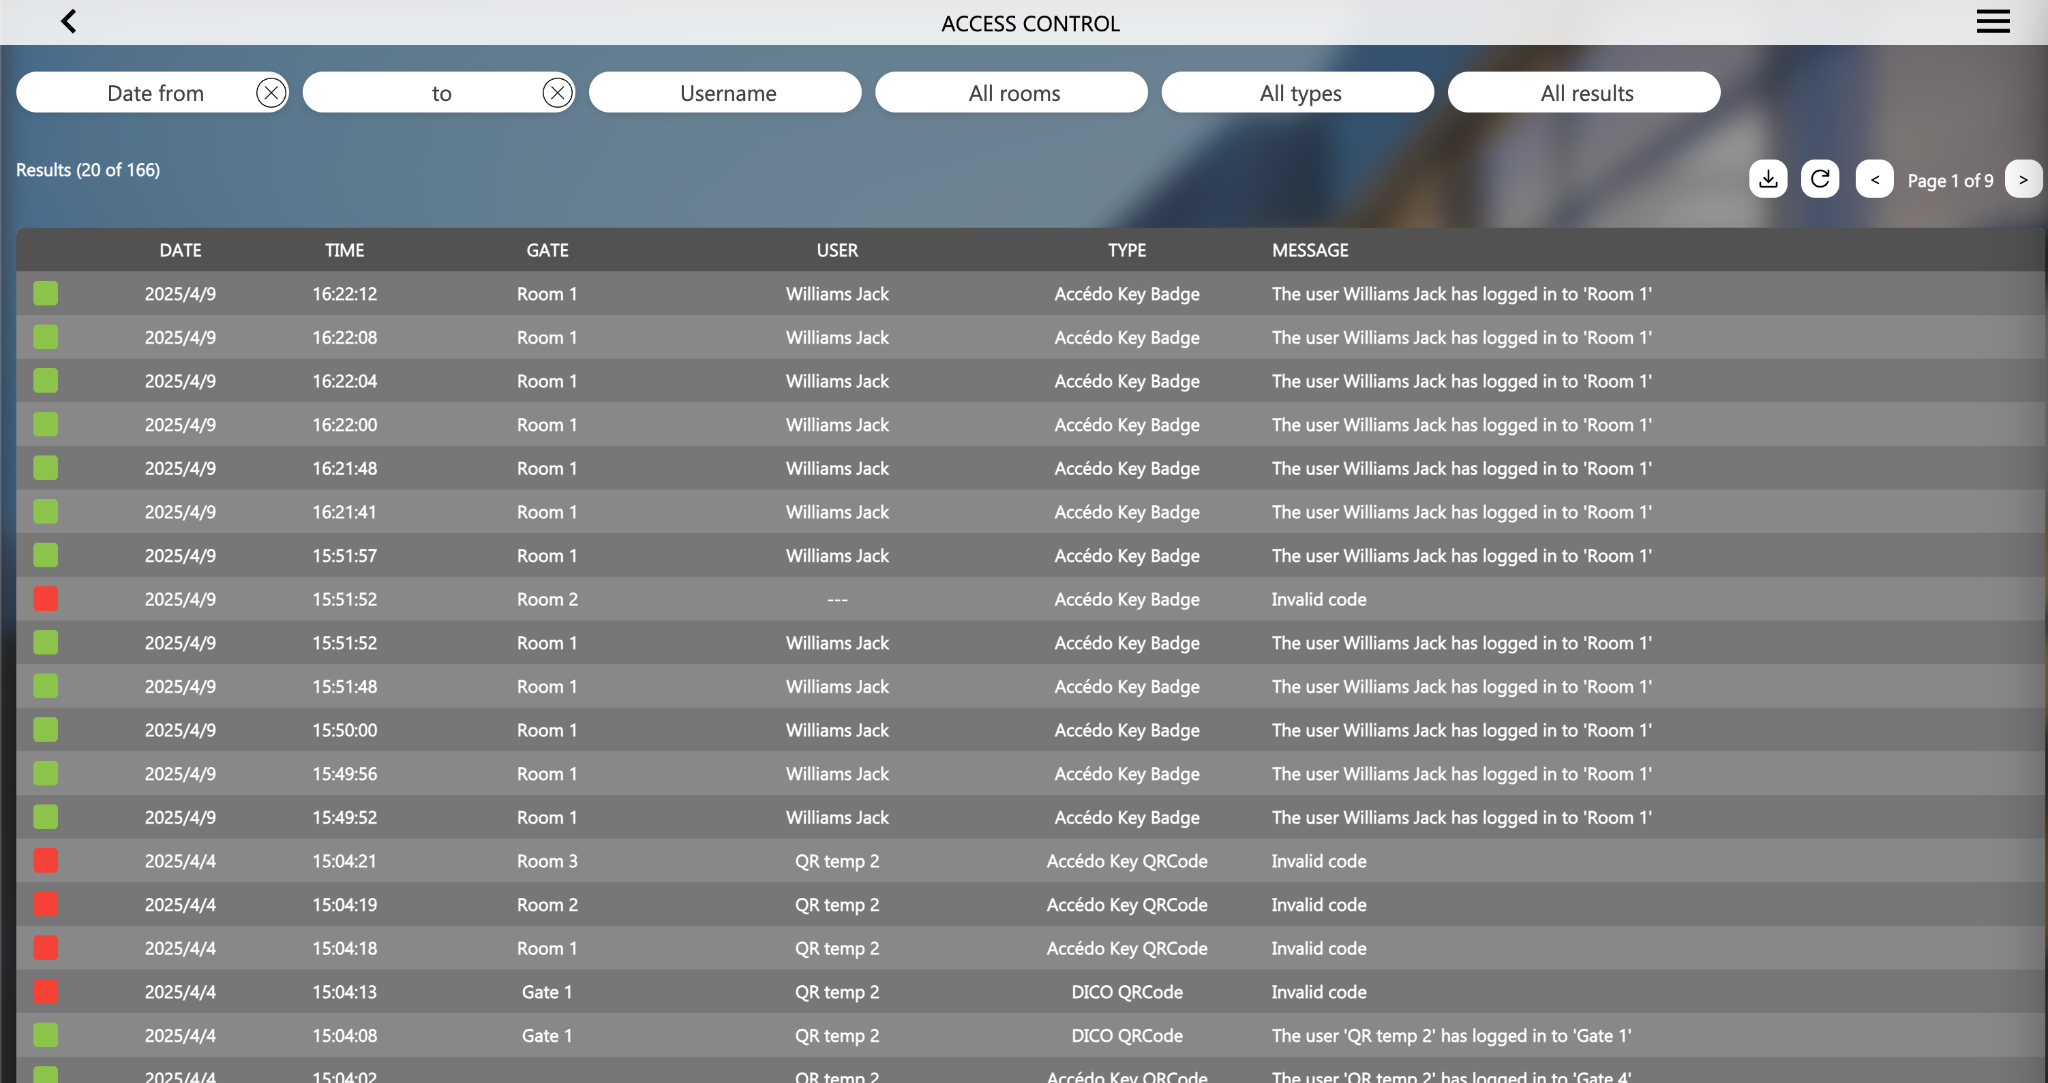Click the GATE column header
This screenshot has height=1083, width=2048.
click(547, 250)
